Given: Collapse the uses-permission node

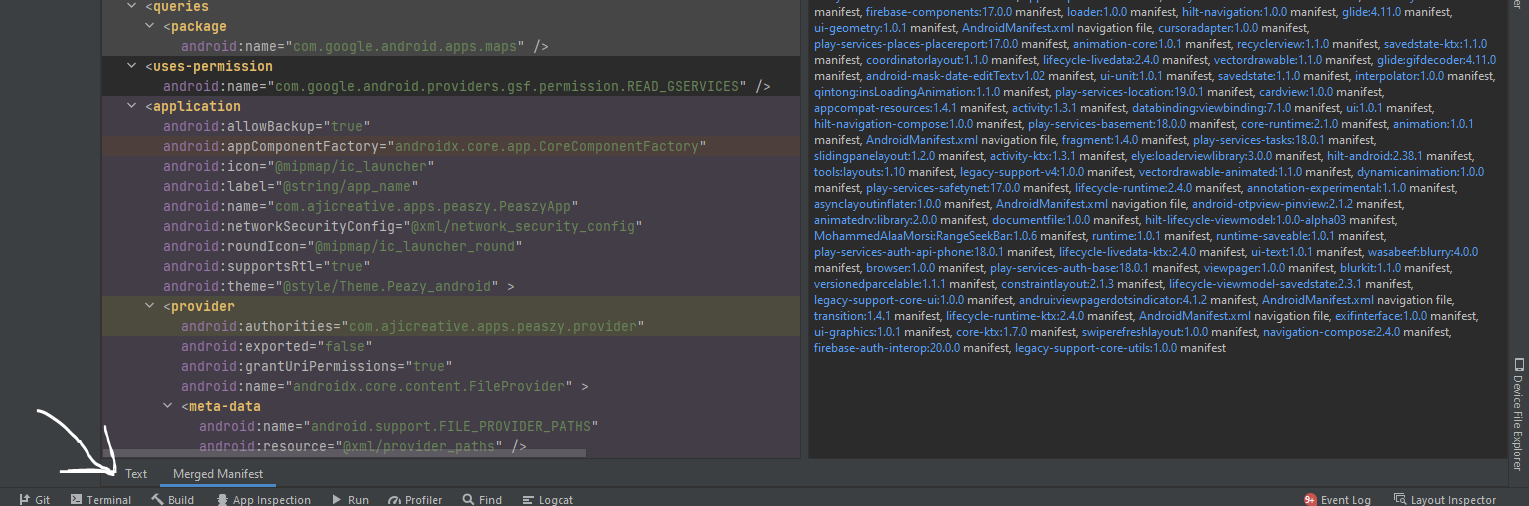Looking at the screenshot, I should click(132, 66).
